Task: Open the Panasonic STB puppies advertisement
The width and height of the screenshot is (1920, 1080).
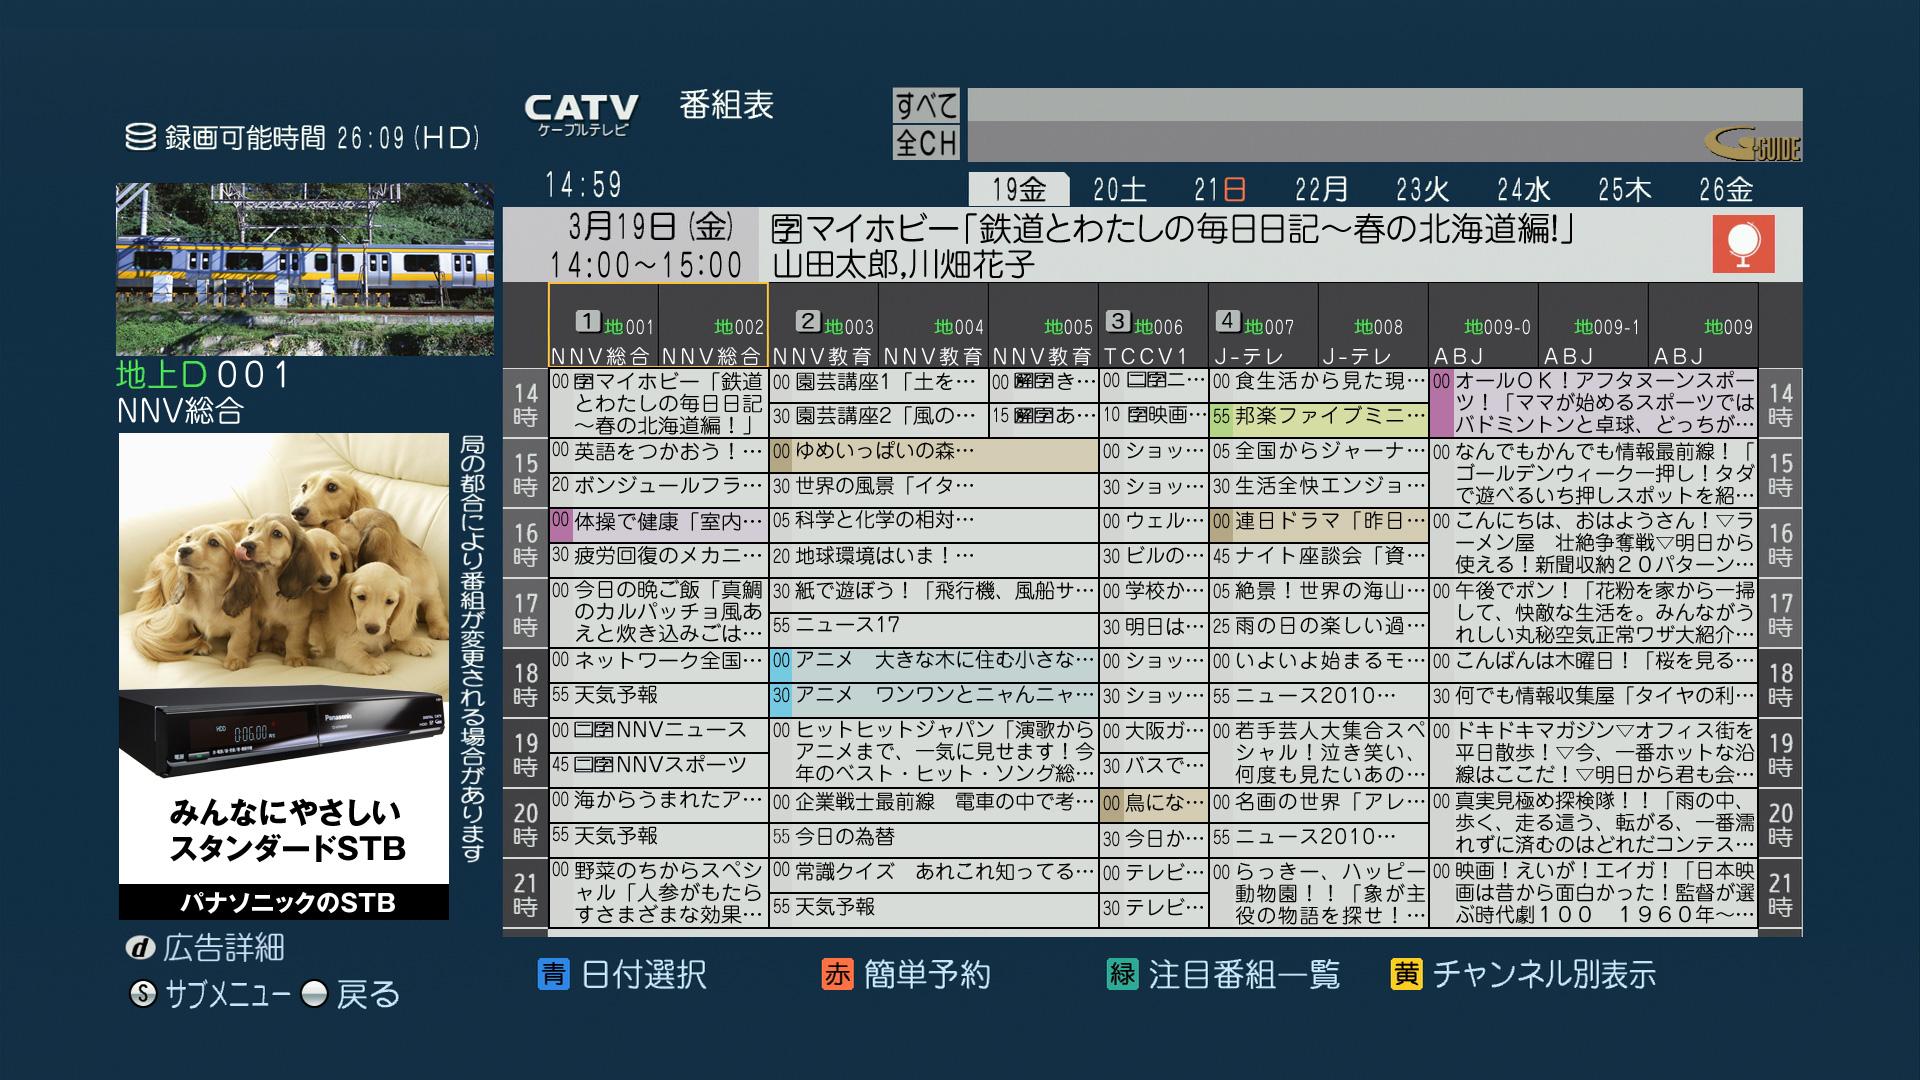Action: (284, 676)
